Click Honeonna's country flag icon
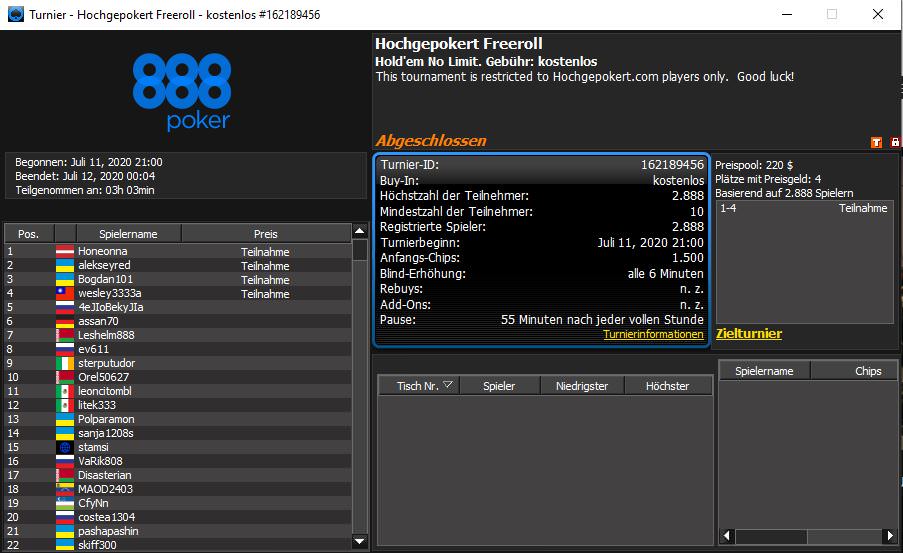 click(x=65, y=252)
